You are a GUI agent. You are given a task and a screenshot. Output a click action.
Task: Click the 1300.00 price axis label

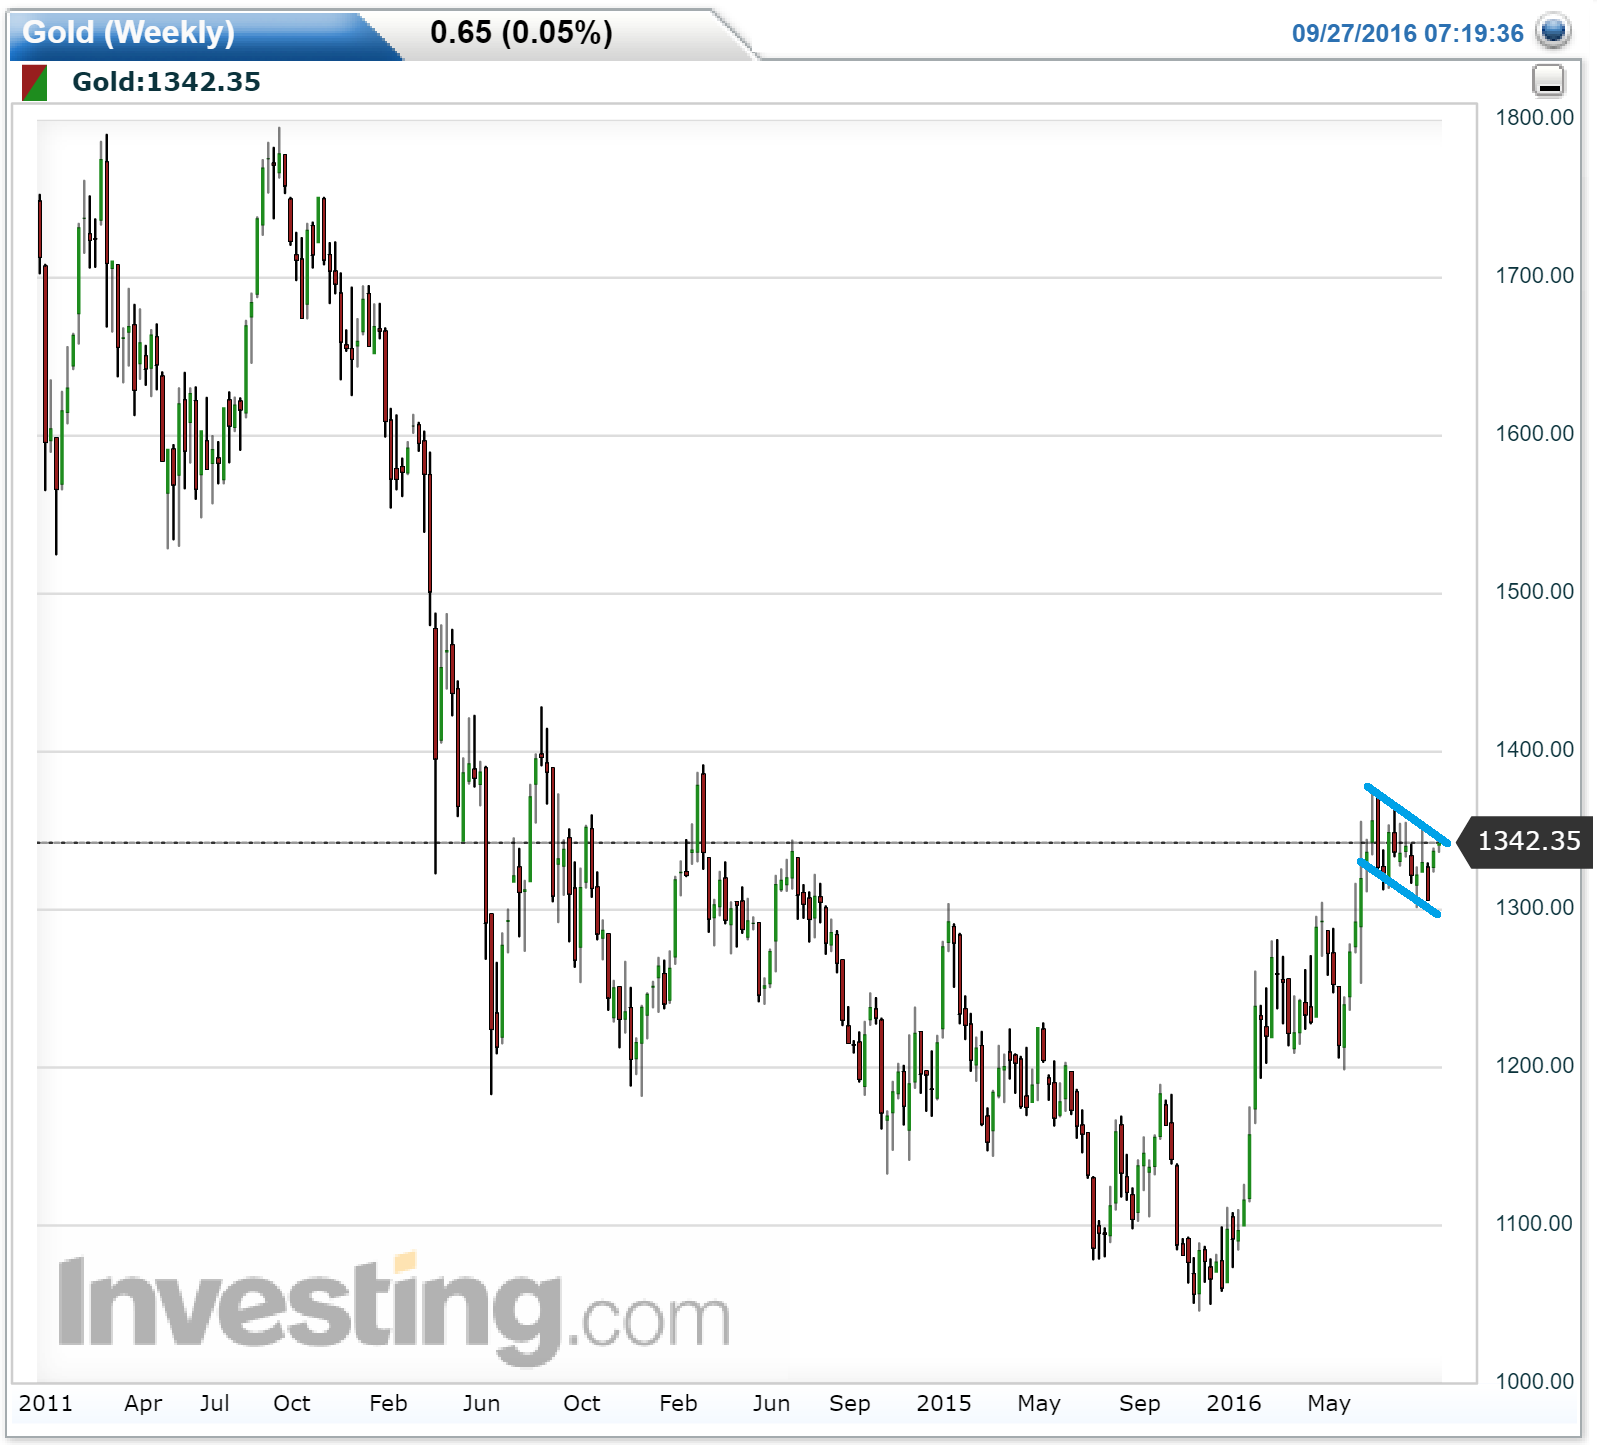point(1534,907)
